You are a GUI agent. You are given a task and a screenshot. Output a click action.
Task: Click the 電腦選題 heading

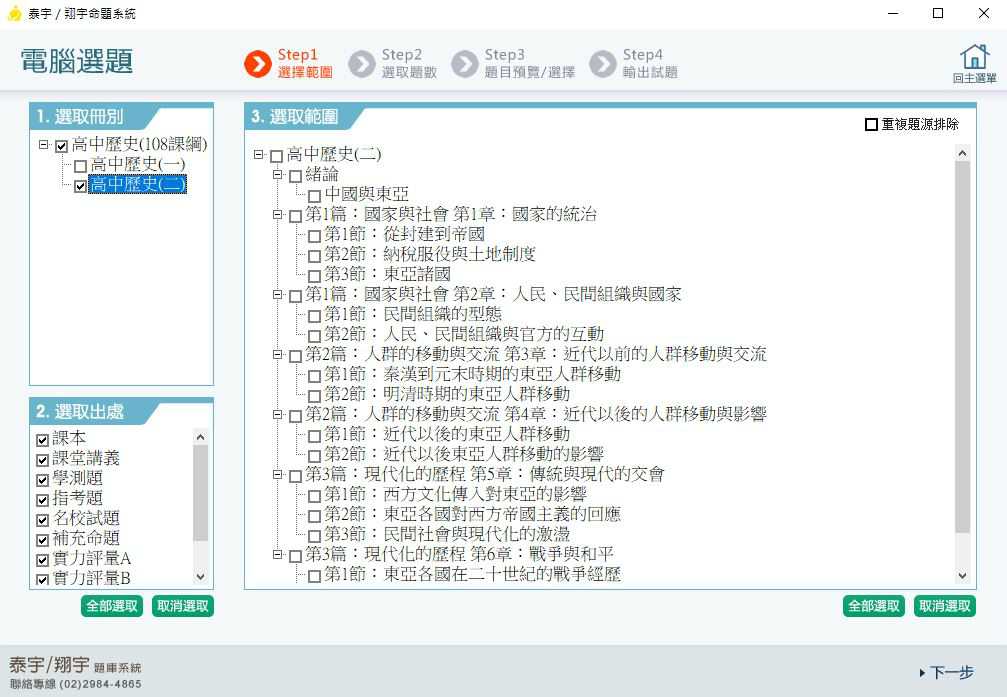point(76,61)
